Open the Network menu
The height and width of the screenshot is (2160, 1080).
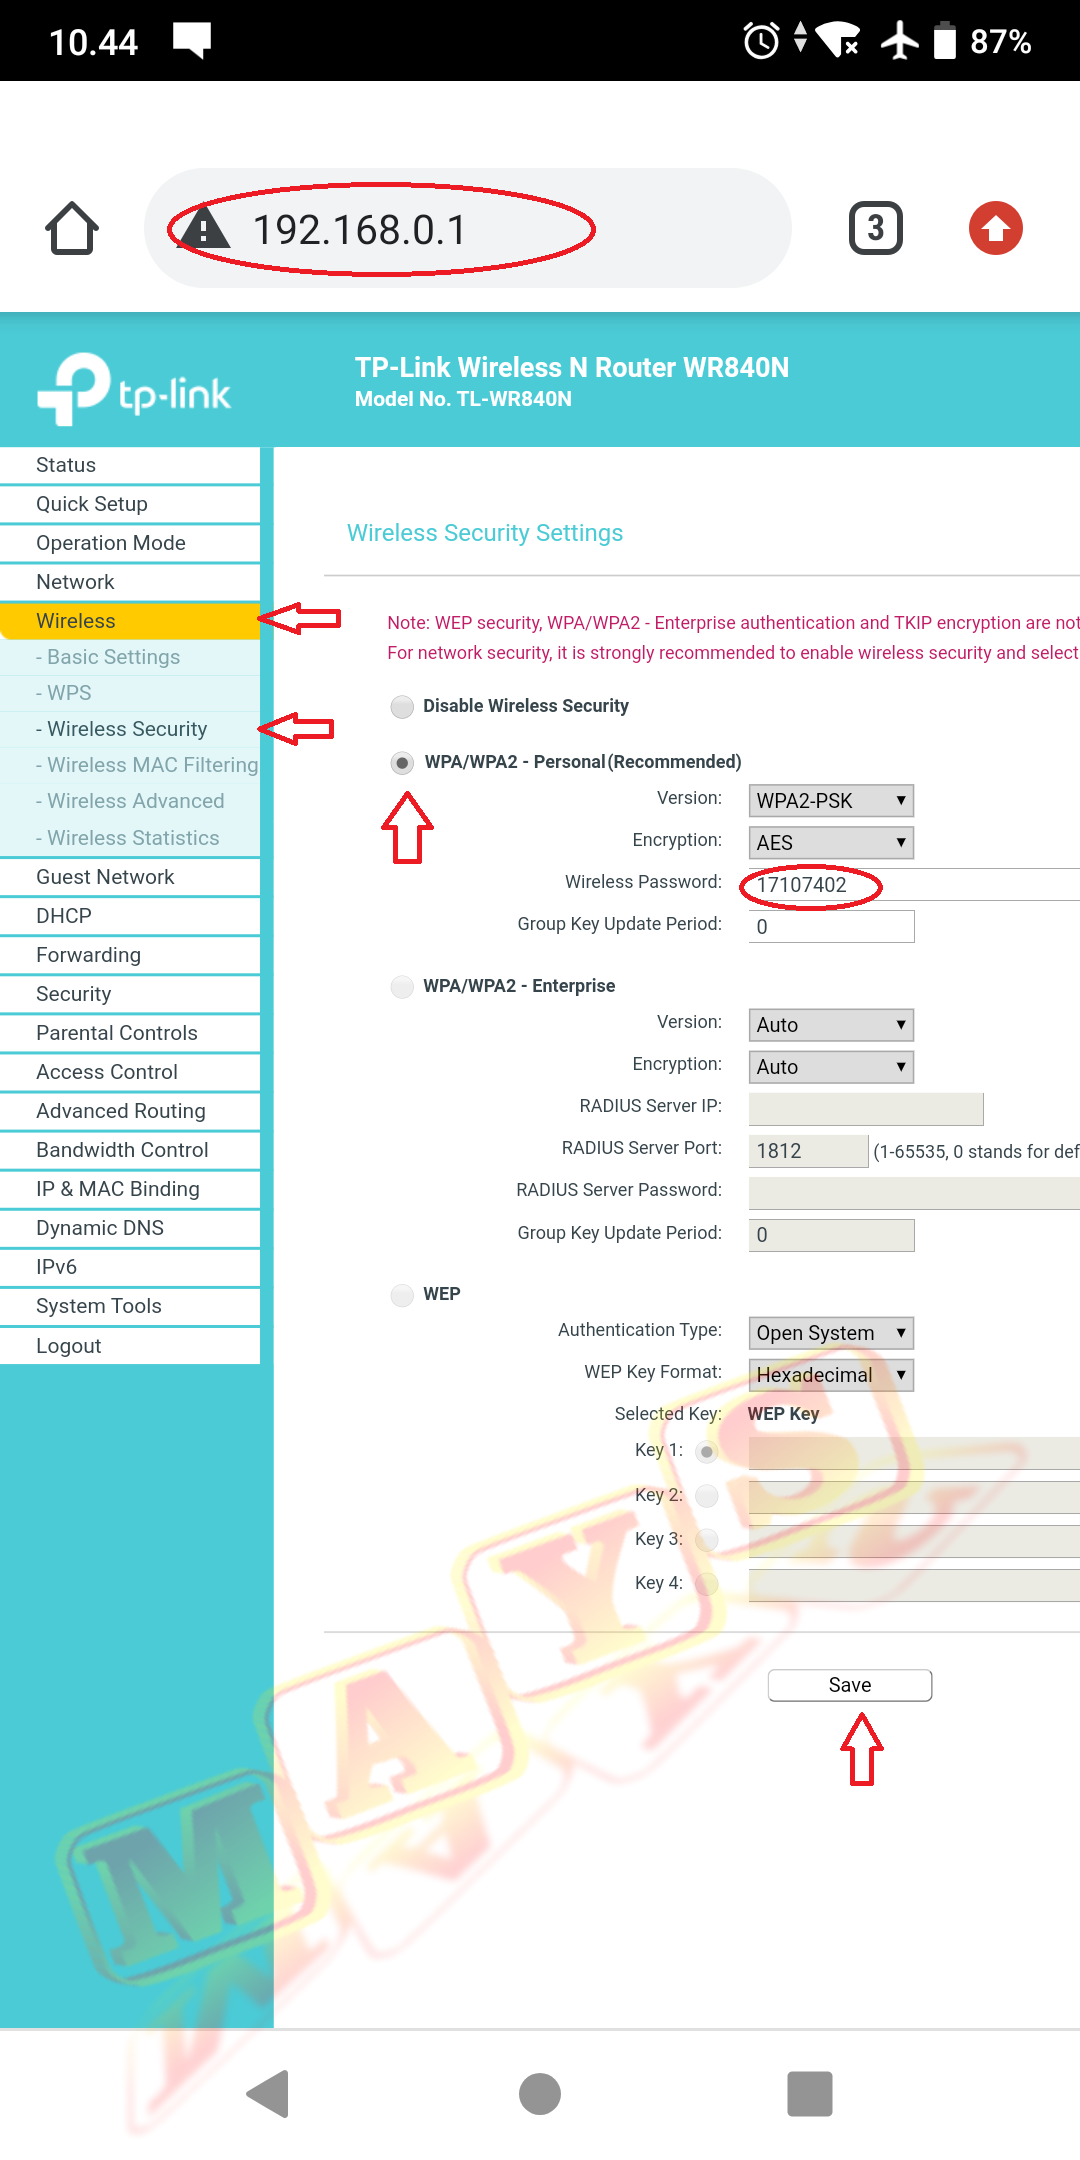pos(130,582)
